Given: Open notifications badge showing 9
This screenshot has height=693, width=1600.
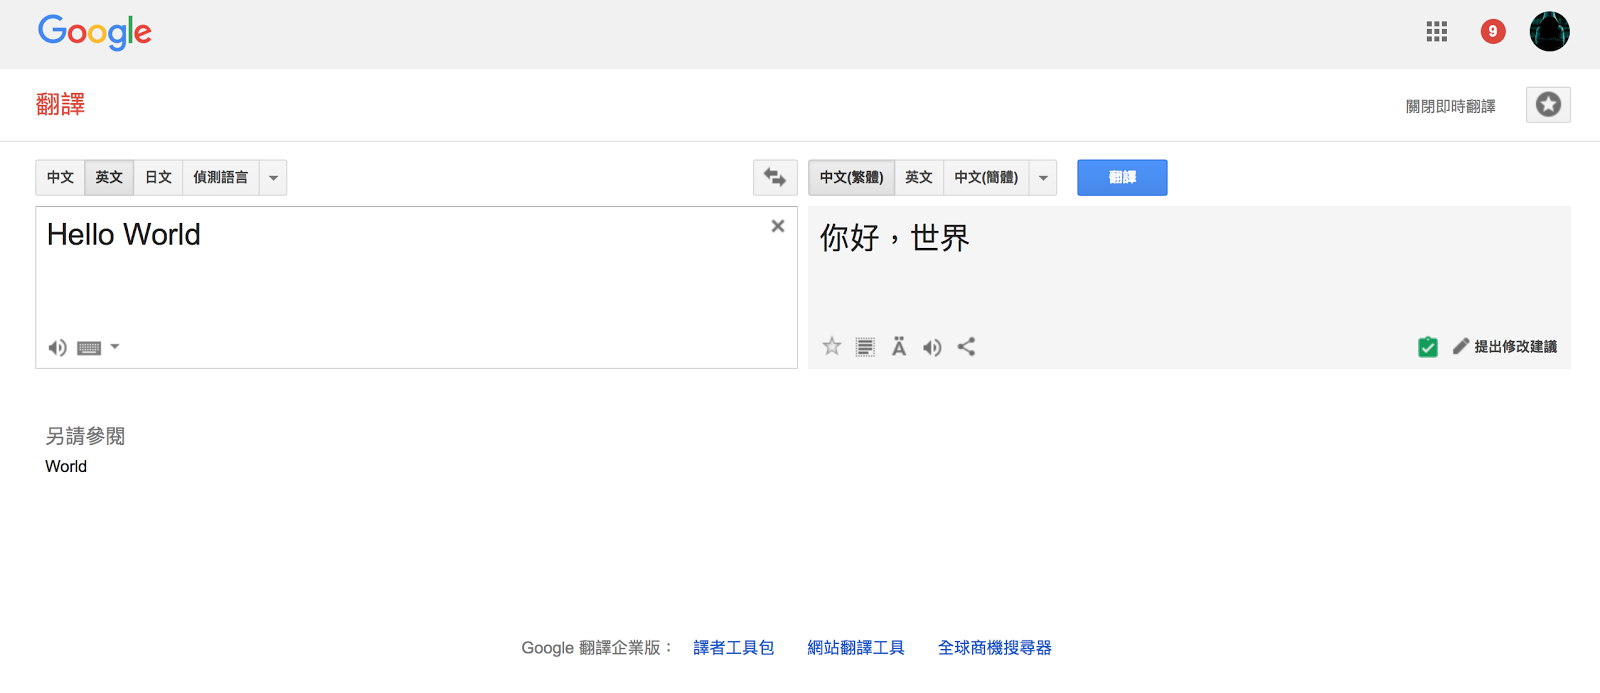Looking at the screenshot, I should (x=1493, y=32).
